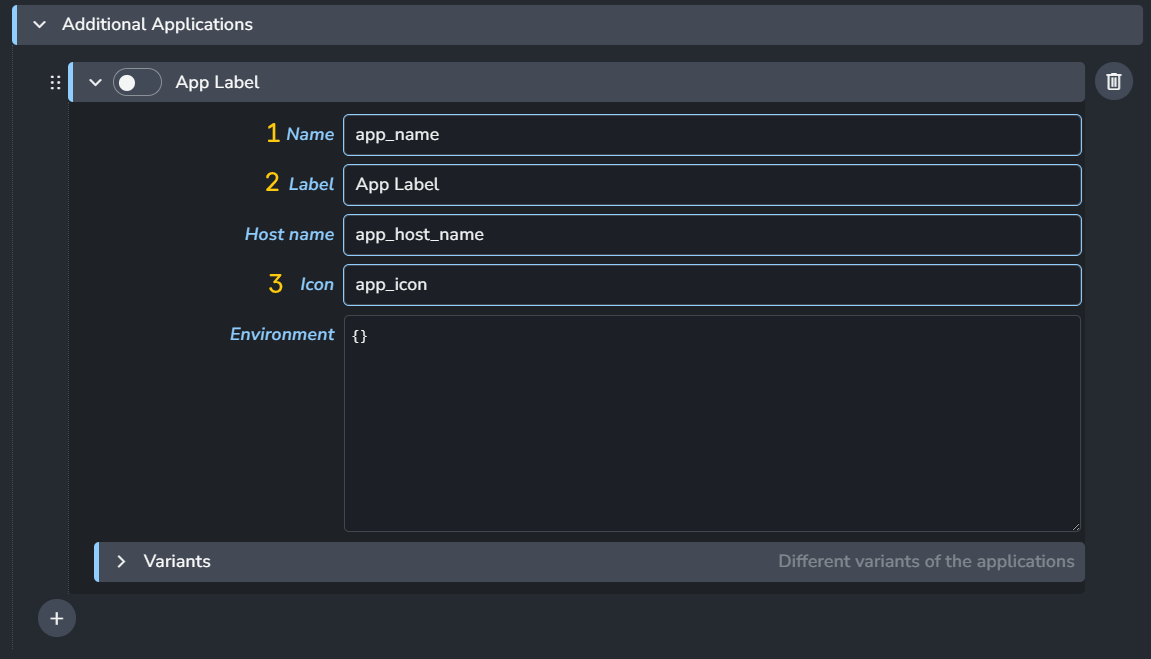Click the App Label header text
Image resolution: width=1151 pixels, height=659 pixels.
click(x=217, y=83)
